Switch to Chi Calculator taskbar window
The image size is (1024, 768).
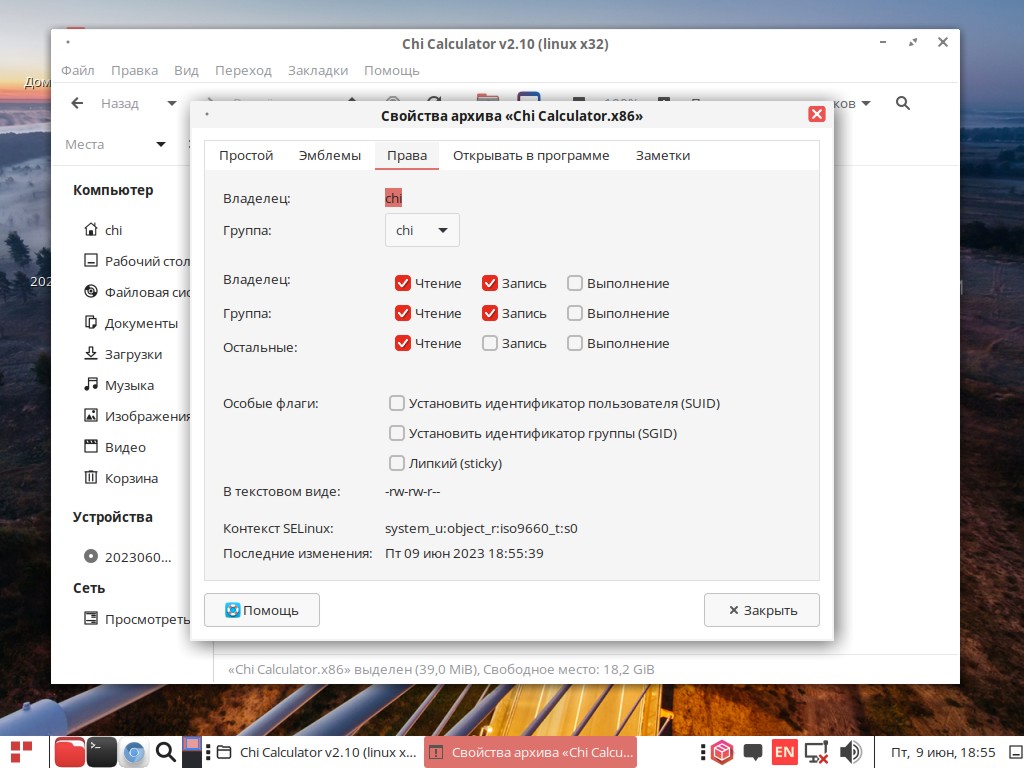tap(317, 752)
